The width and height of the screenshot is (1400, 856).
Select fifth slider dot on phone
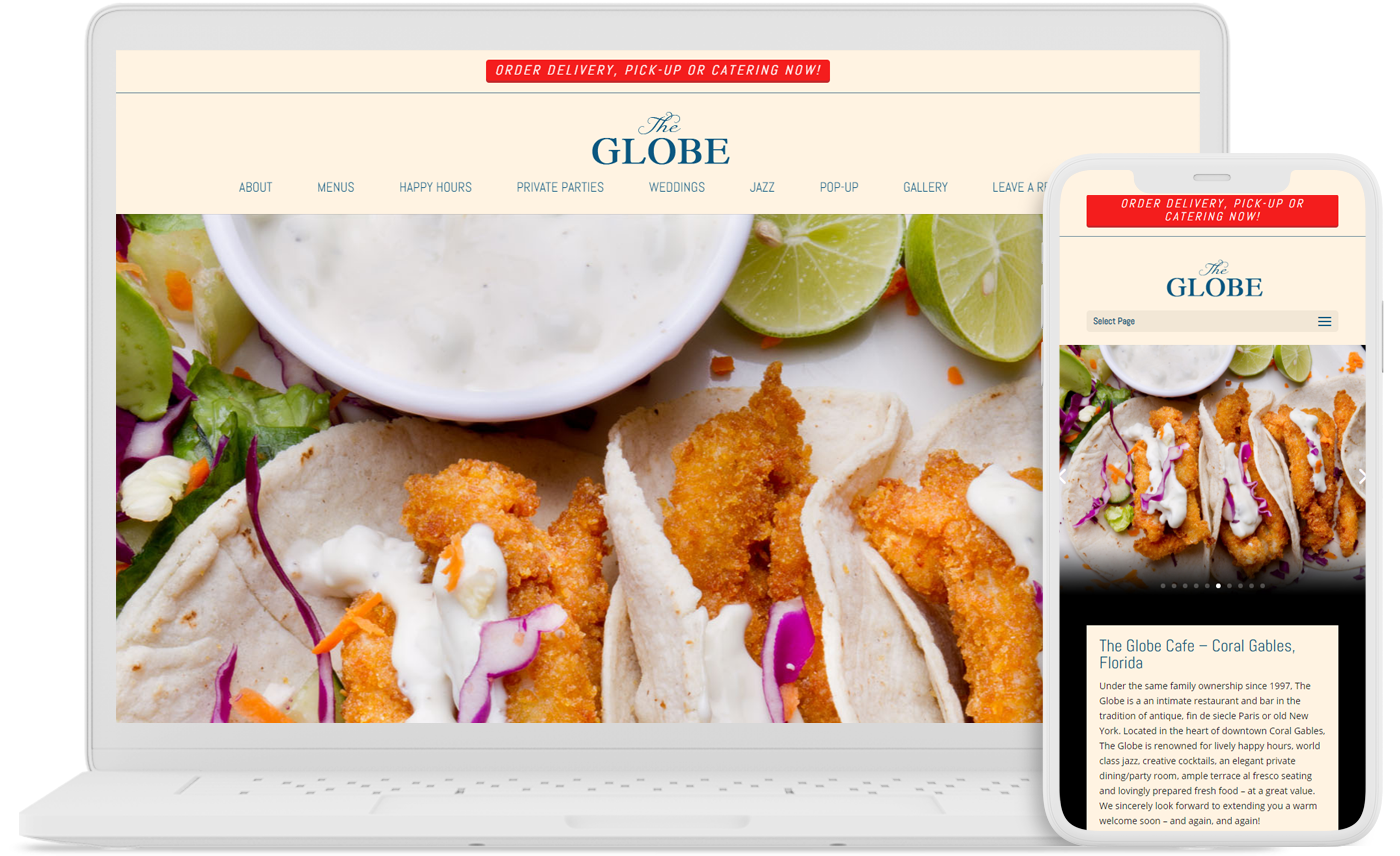tap(1207, 586)
